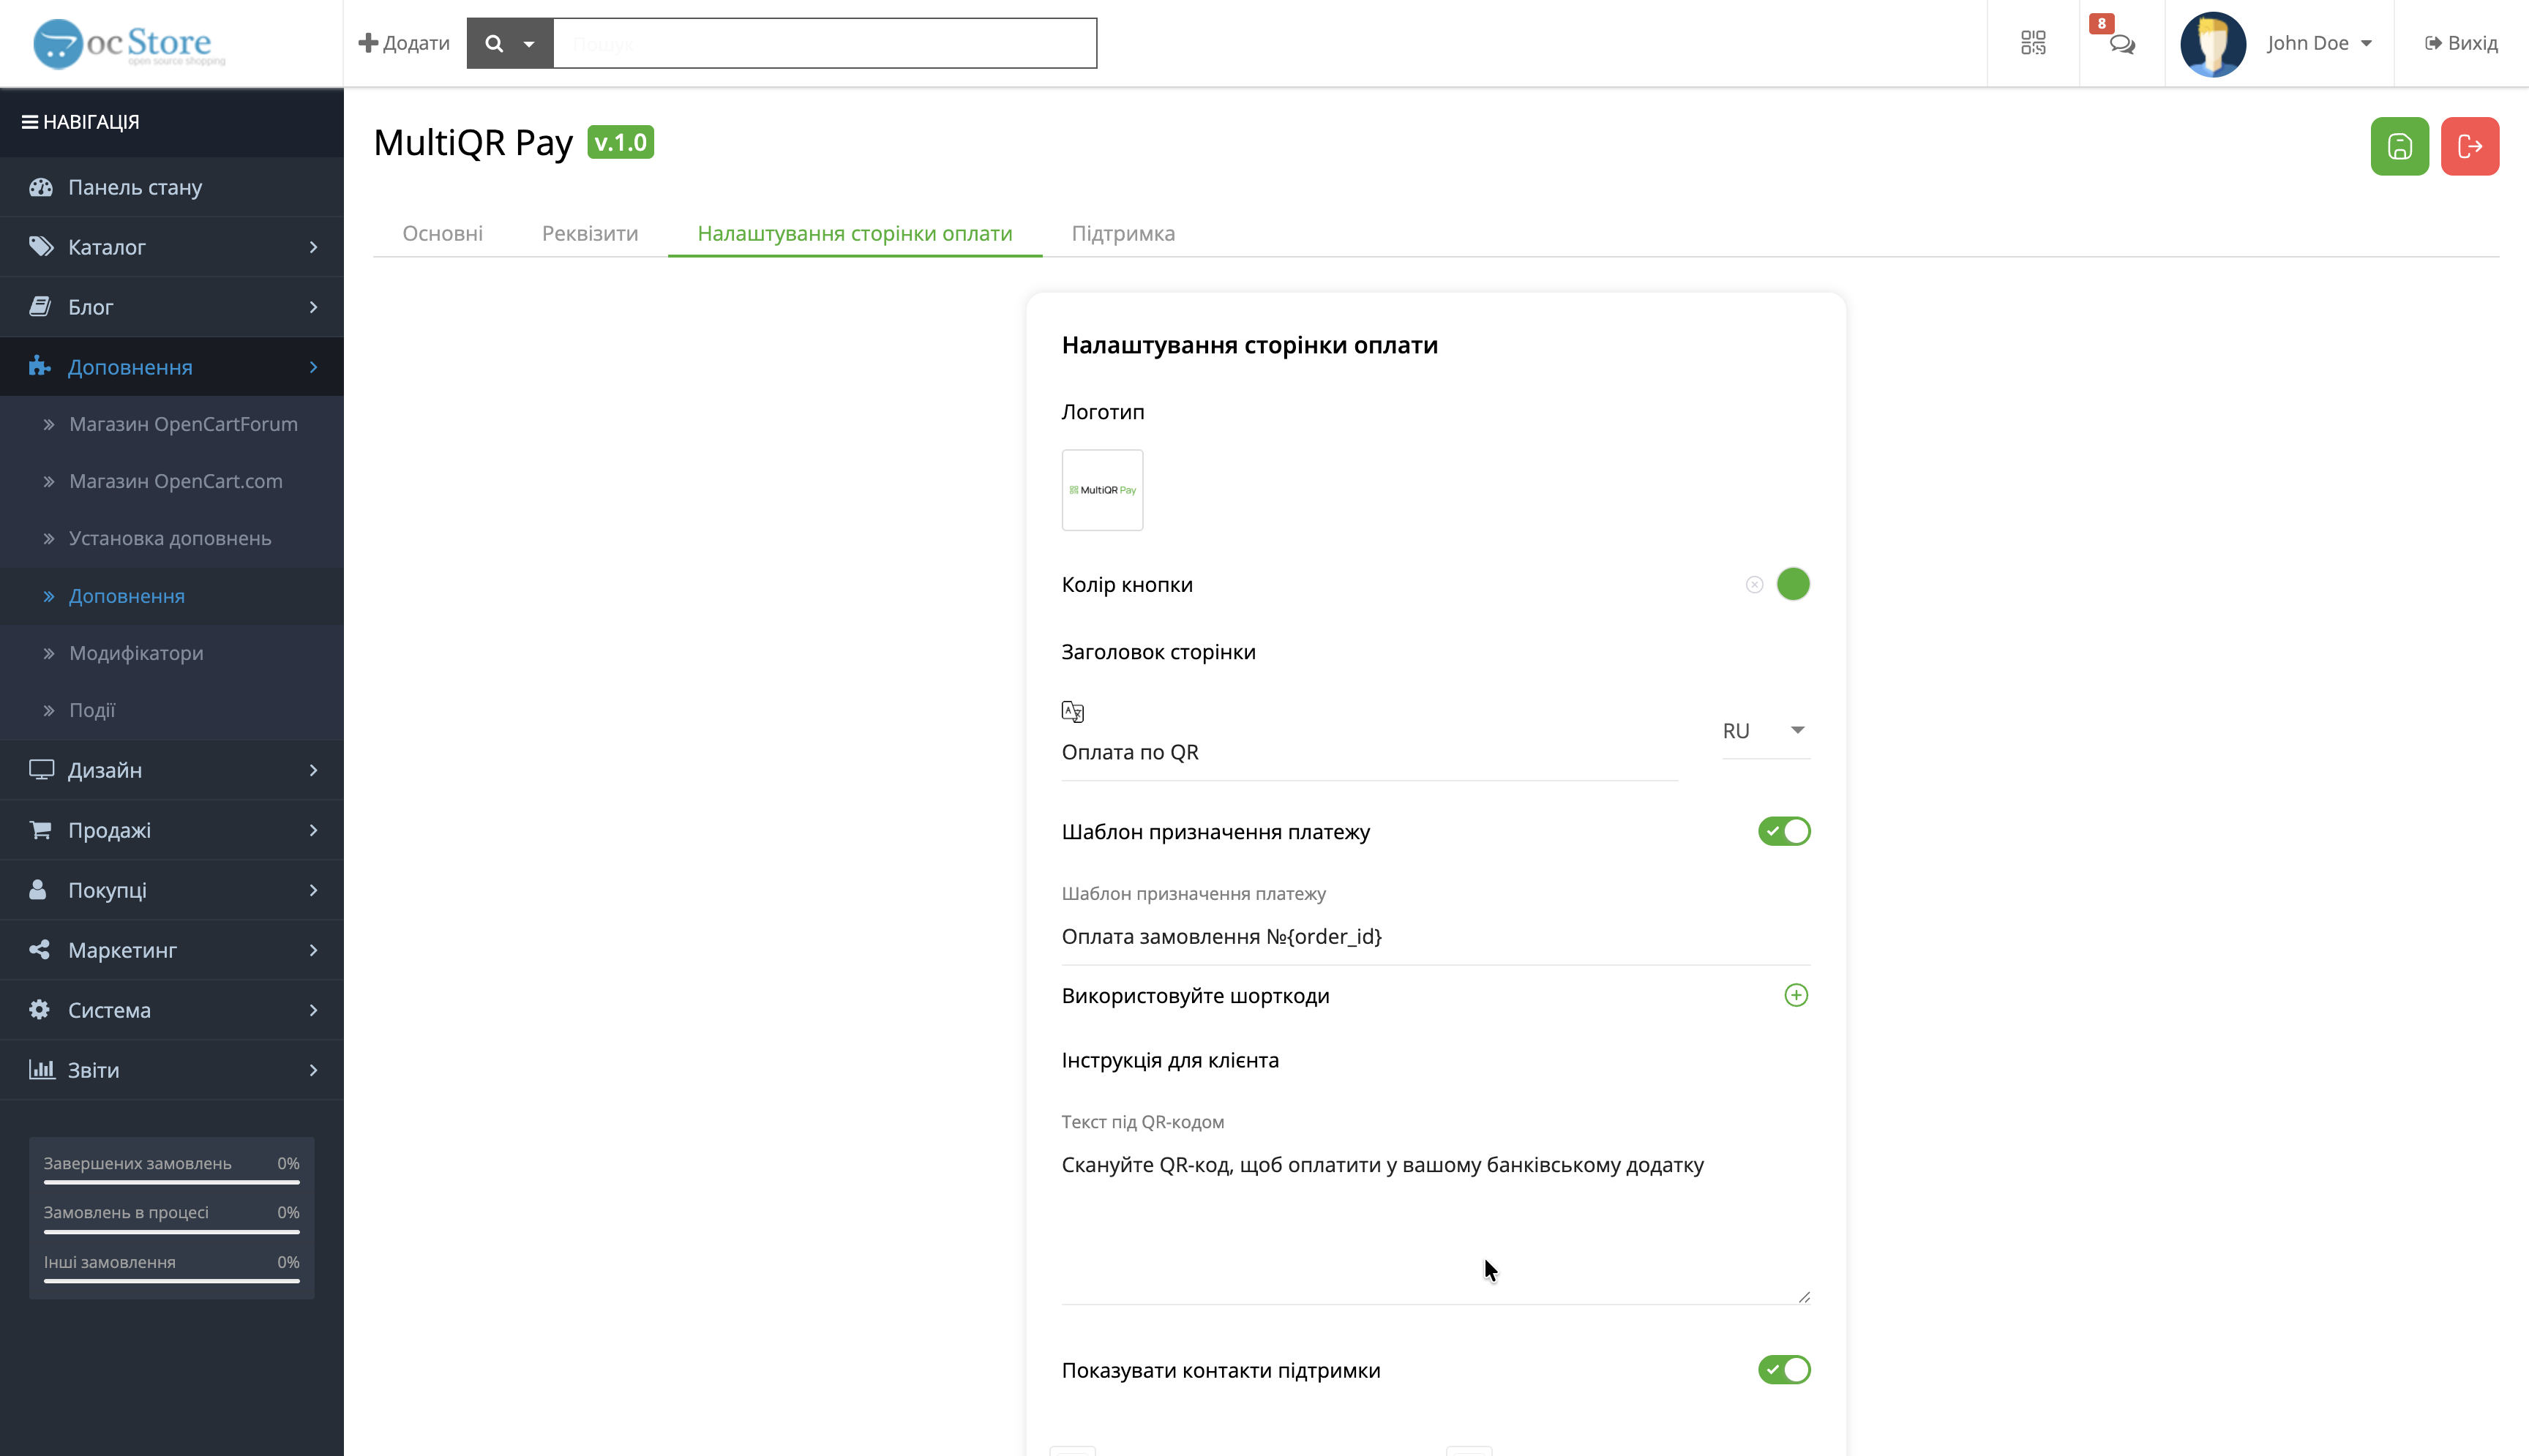Open the search magnifier icon
Viewport: 2529px width, 1456px height.
coord(495,43)
